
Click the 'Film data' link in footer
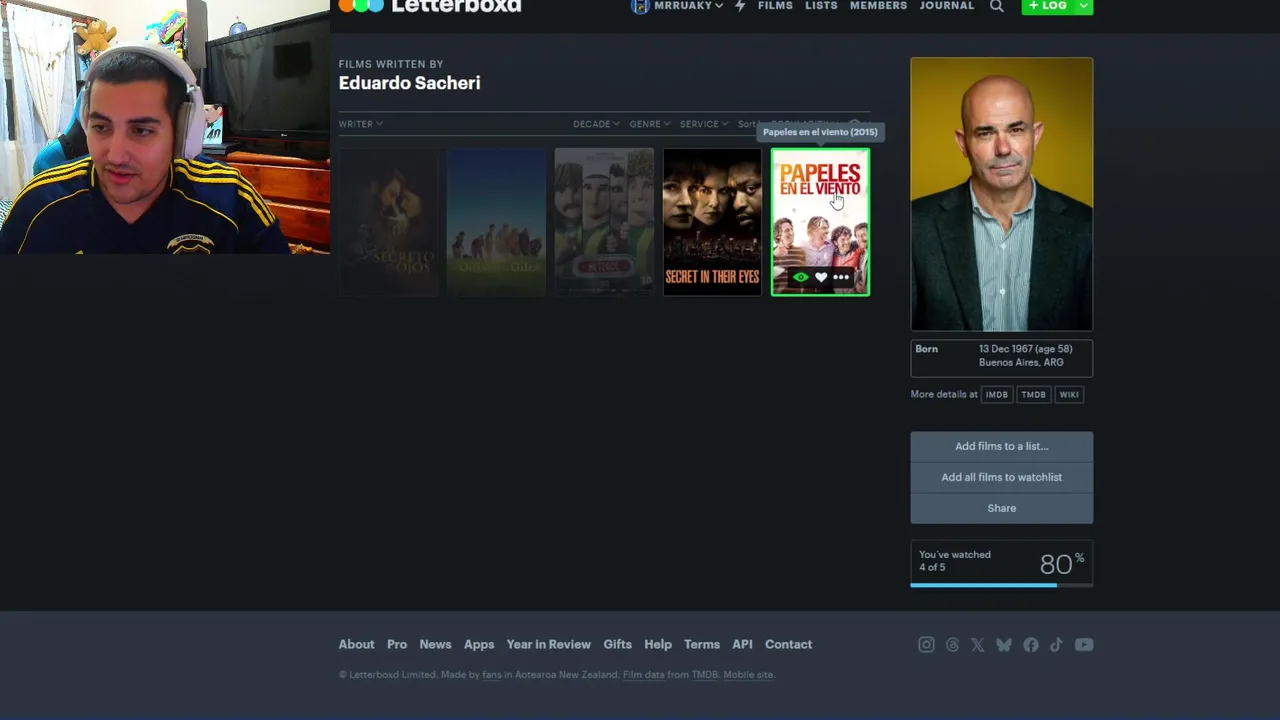(644, 675)
